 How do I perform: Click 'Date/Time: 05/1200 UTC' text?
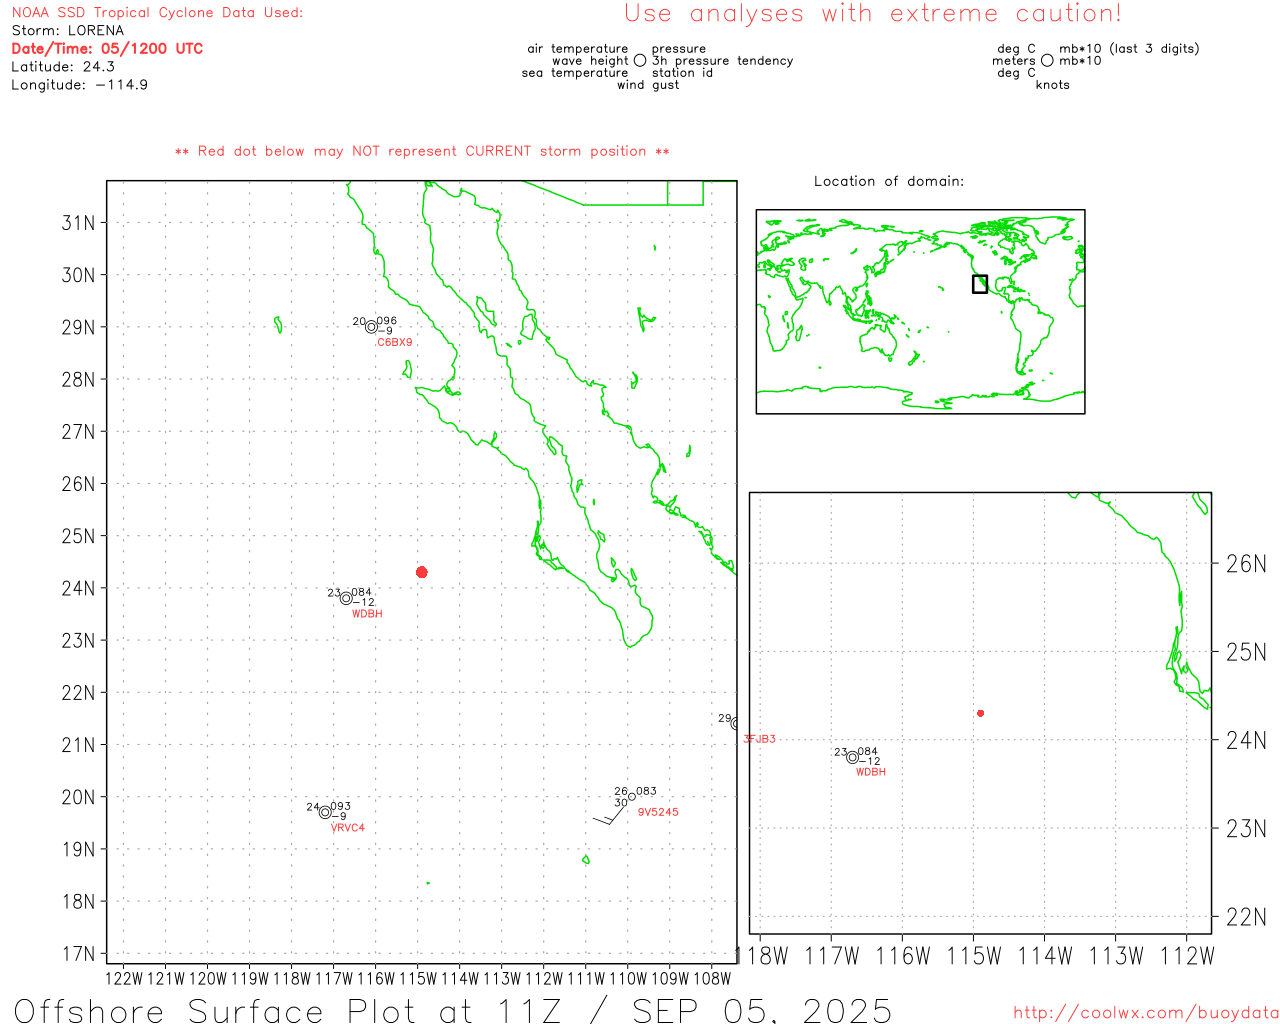107,49
